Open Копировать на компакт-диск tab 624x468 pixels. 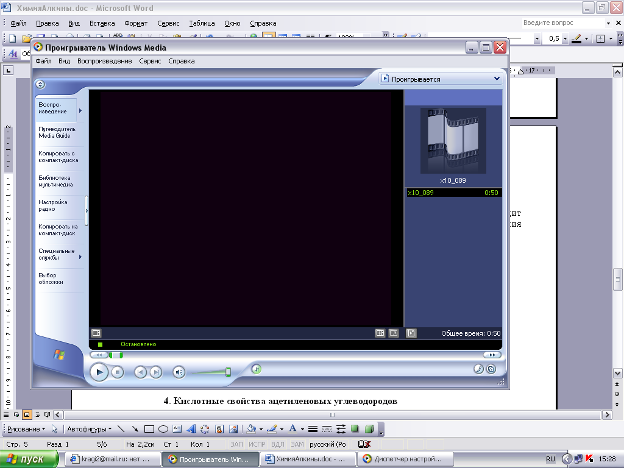click(58, 230)
